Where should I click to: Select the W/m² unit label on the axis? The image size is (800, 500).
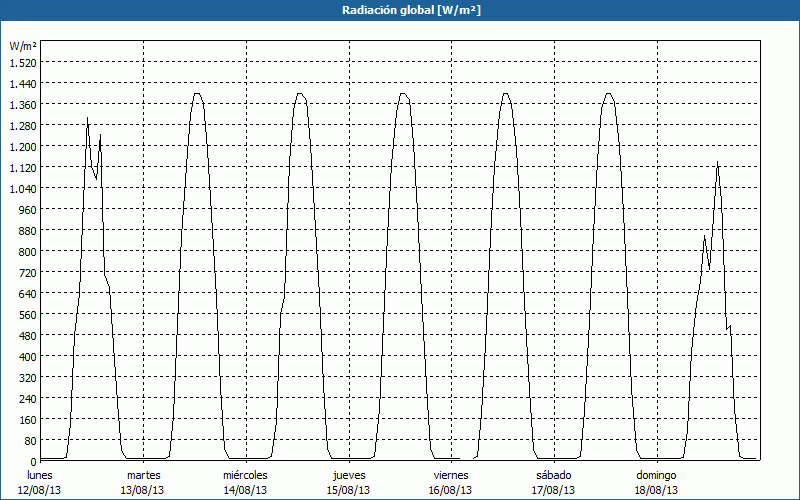(x=22, y=46)
